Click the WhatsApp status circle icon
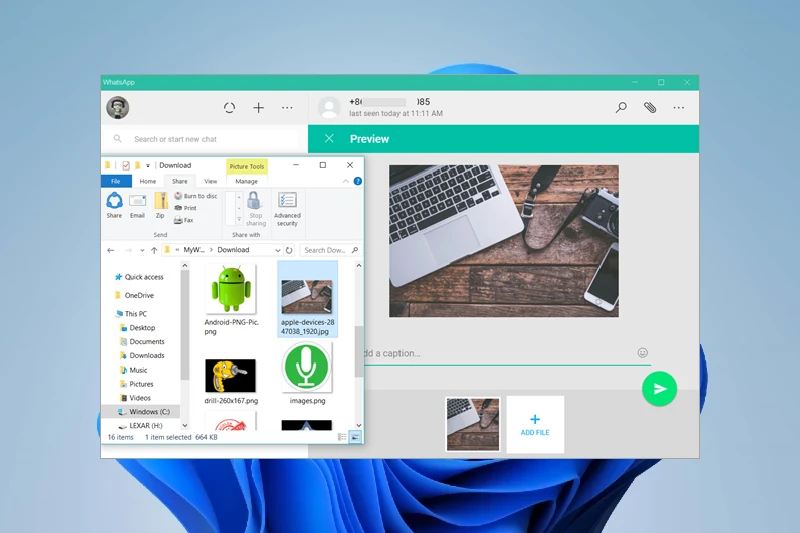 (x=230, y=108)
